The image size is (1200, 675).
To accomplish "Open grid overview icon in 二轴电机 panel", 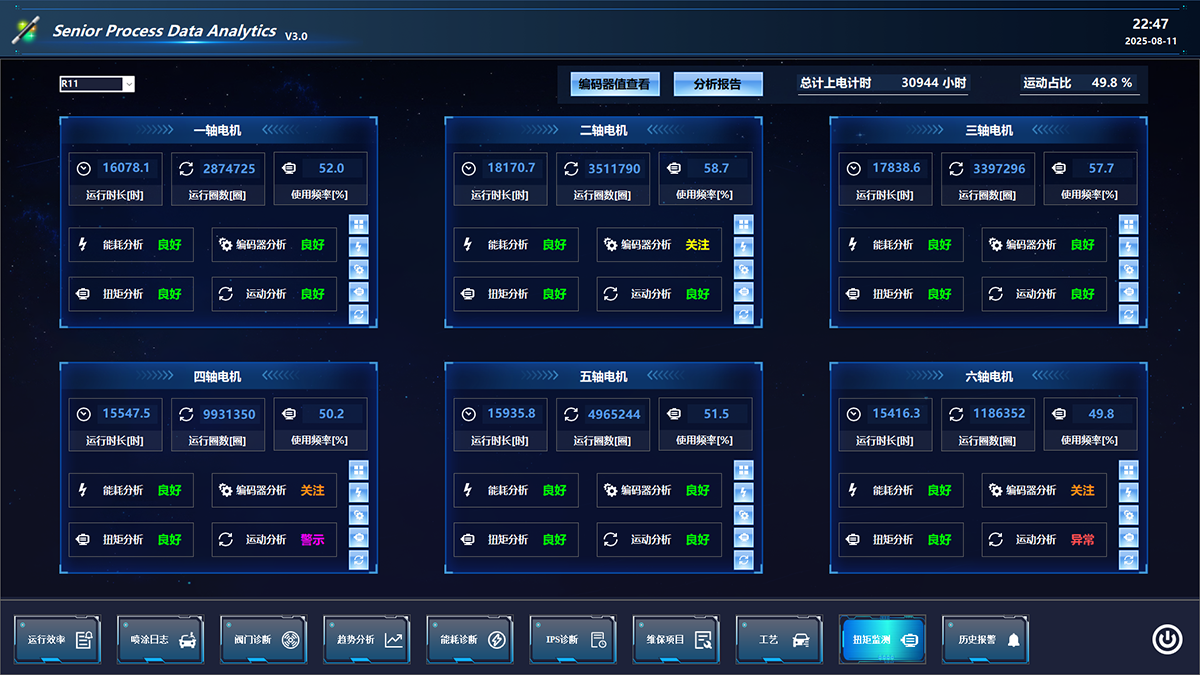I will point(743,225).
